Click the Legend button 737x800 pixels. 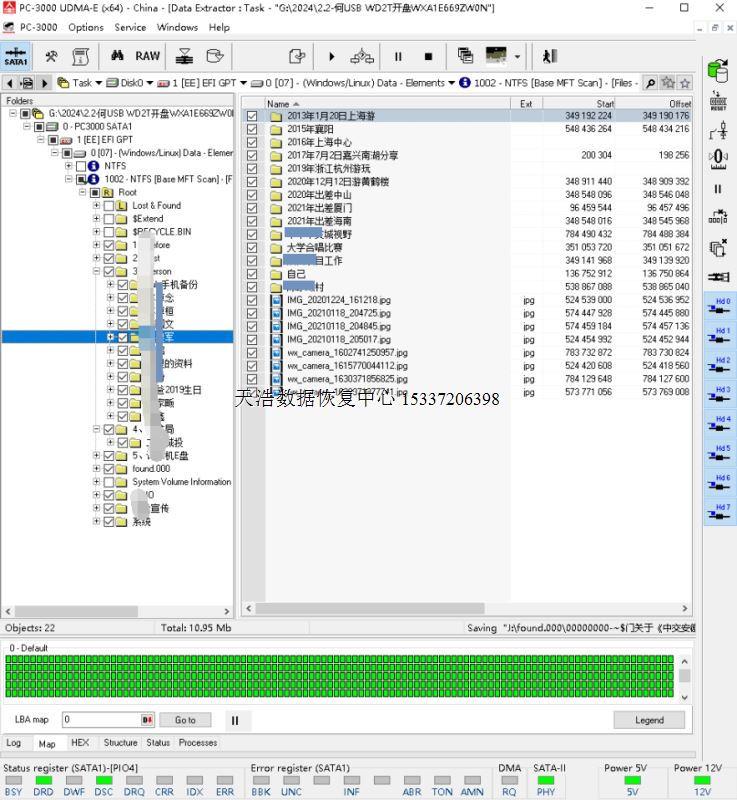click(649, 720)
